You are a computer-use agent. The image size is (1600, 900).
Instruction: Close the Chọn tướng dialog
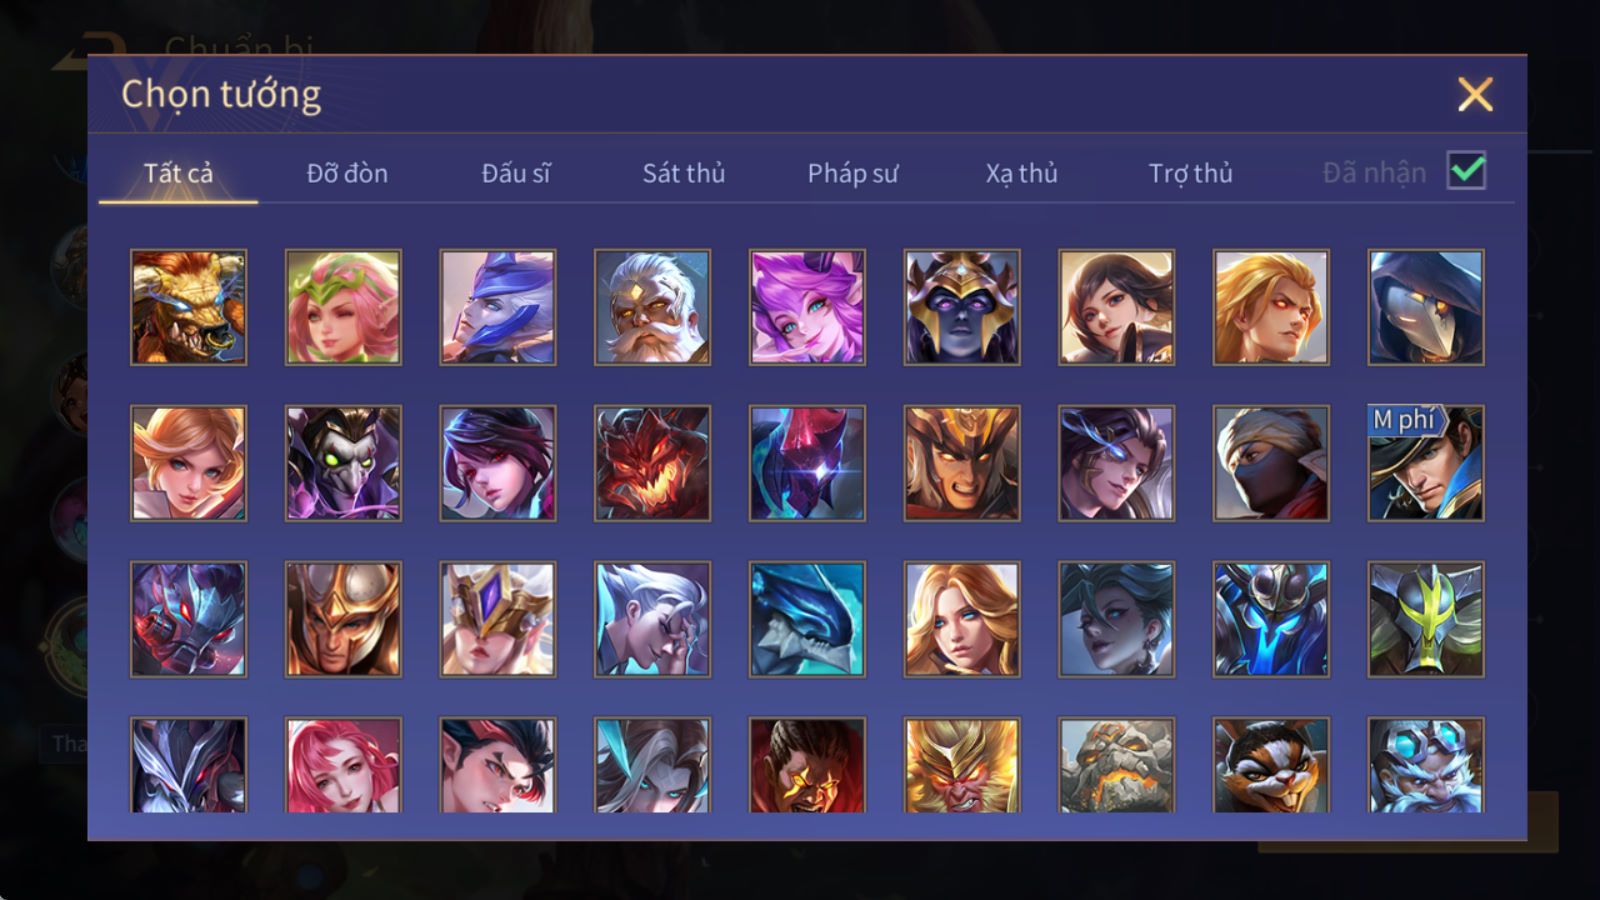tap(1475, 94)
